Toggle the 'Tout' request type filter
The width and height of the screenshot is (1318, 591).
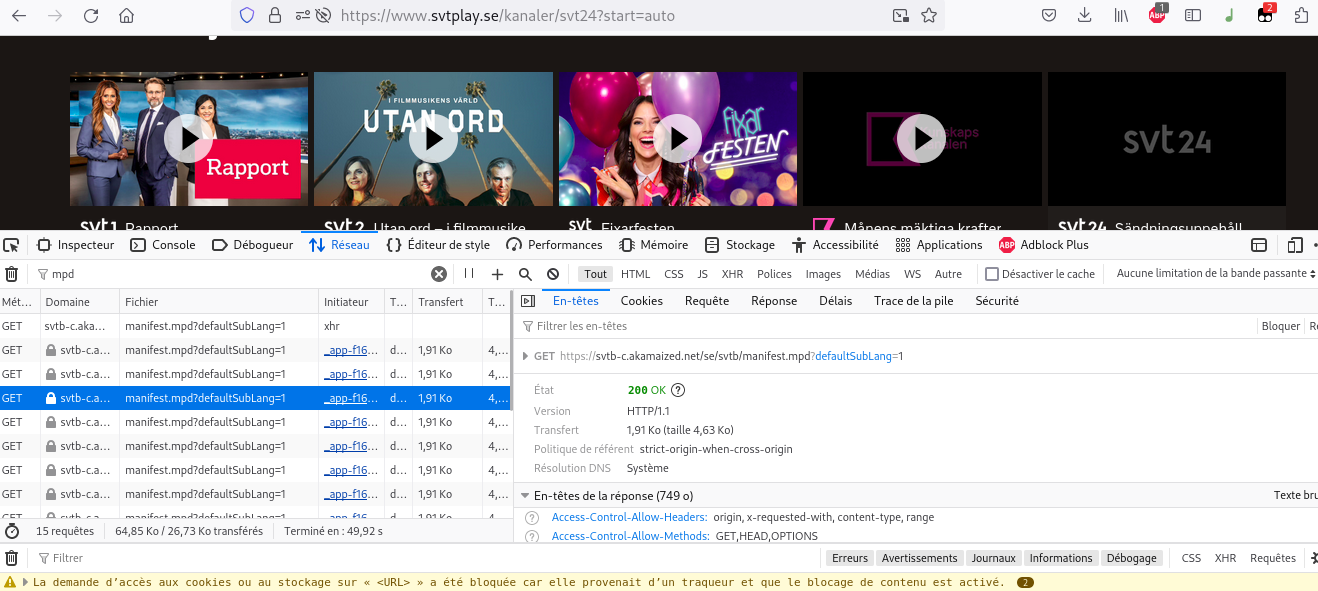(595, 274)
